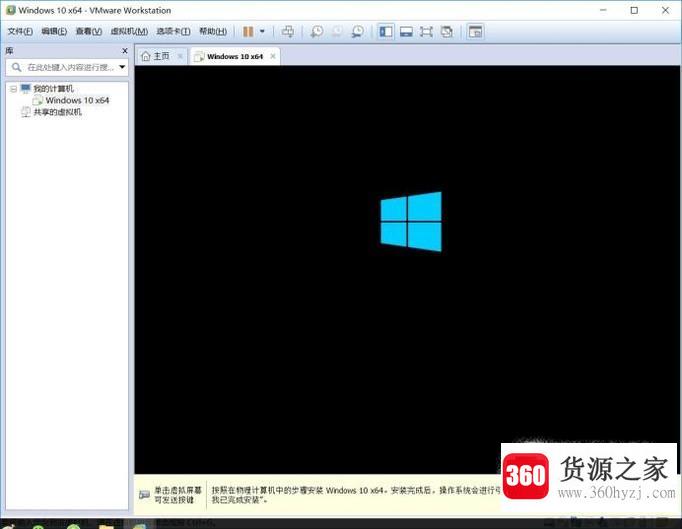Image resolution: width=682 pixels, height=529 pixels.
Task: Maximize the VMware Workstation window
Action: 634,10
